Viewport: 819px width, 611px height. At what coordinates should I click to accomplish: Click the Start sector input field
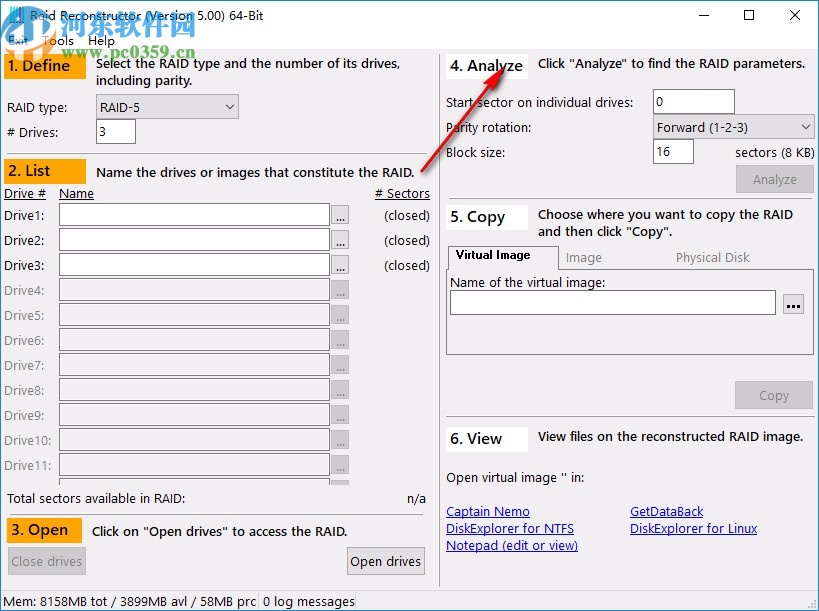tap(694, 101)
